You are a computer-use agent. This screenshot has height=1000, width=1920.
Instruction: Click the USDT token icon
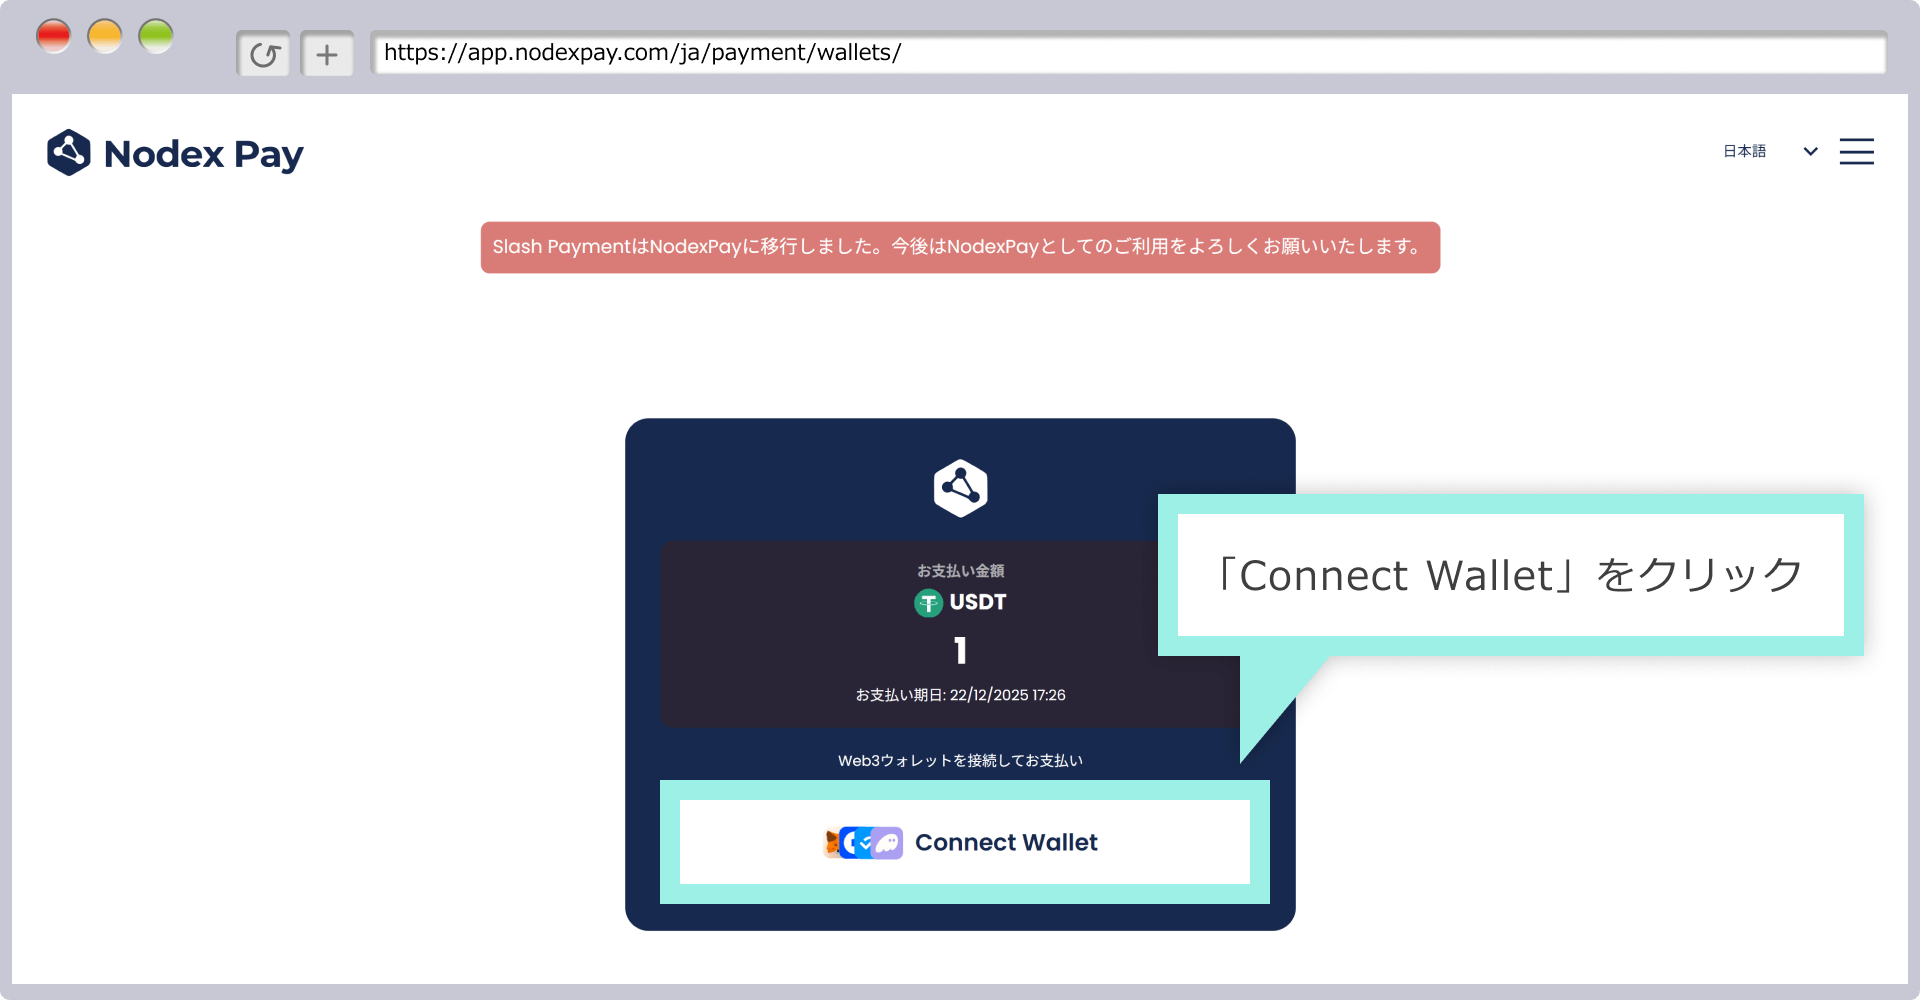(927, 602)
